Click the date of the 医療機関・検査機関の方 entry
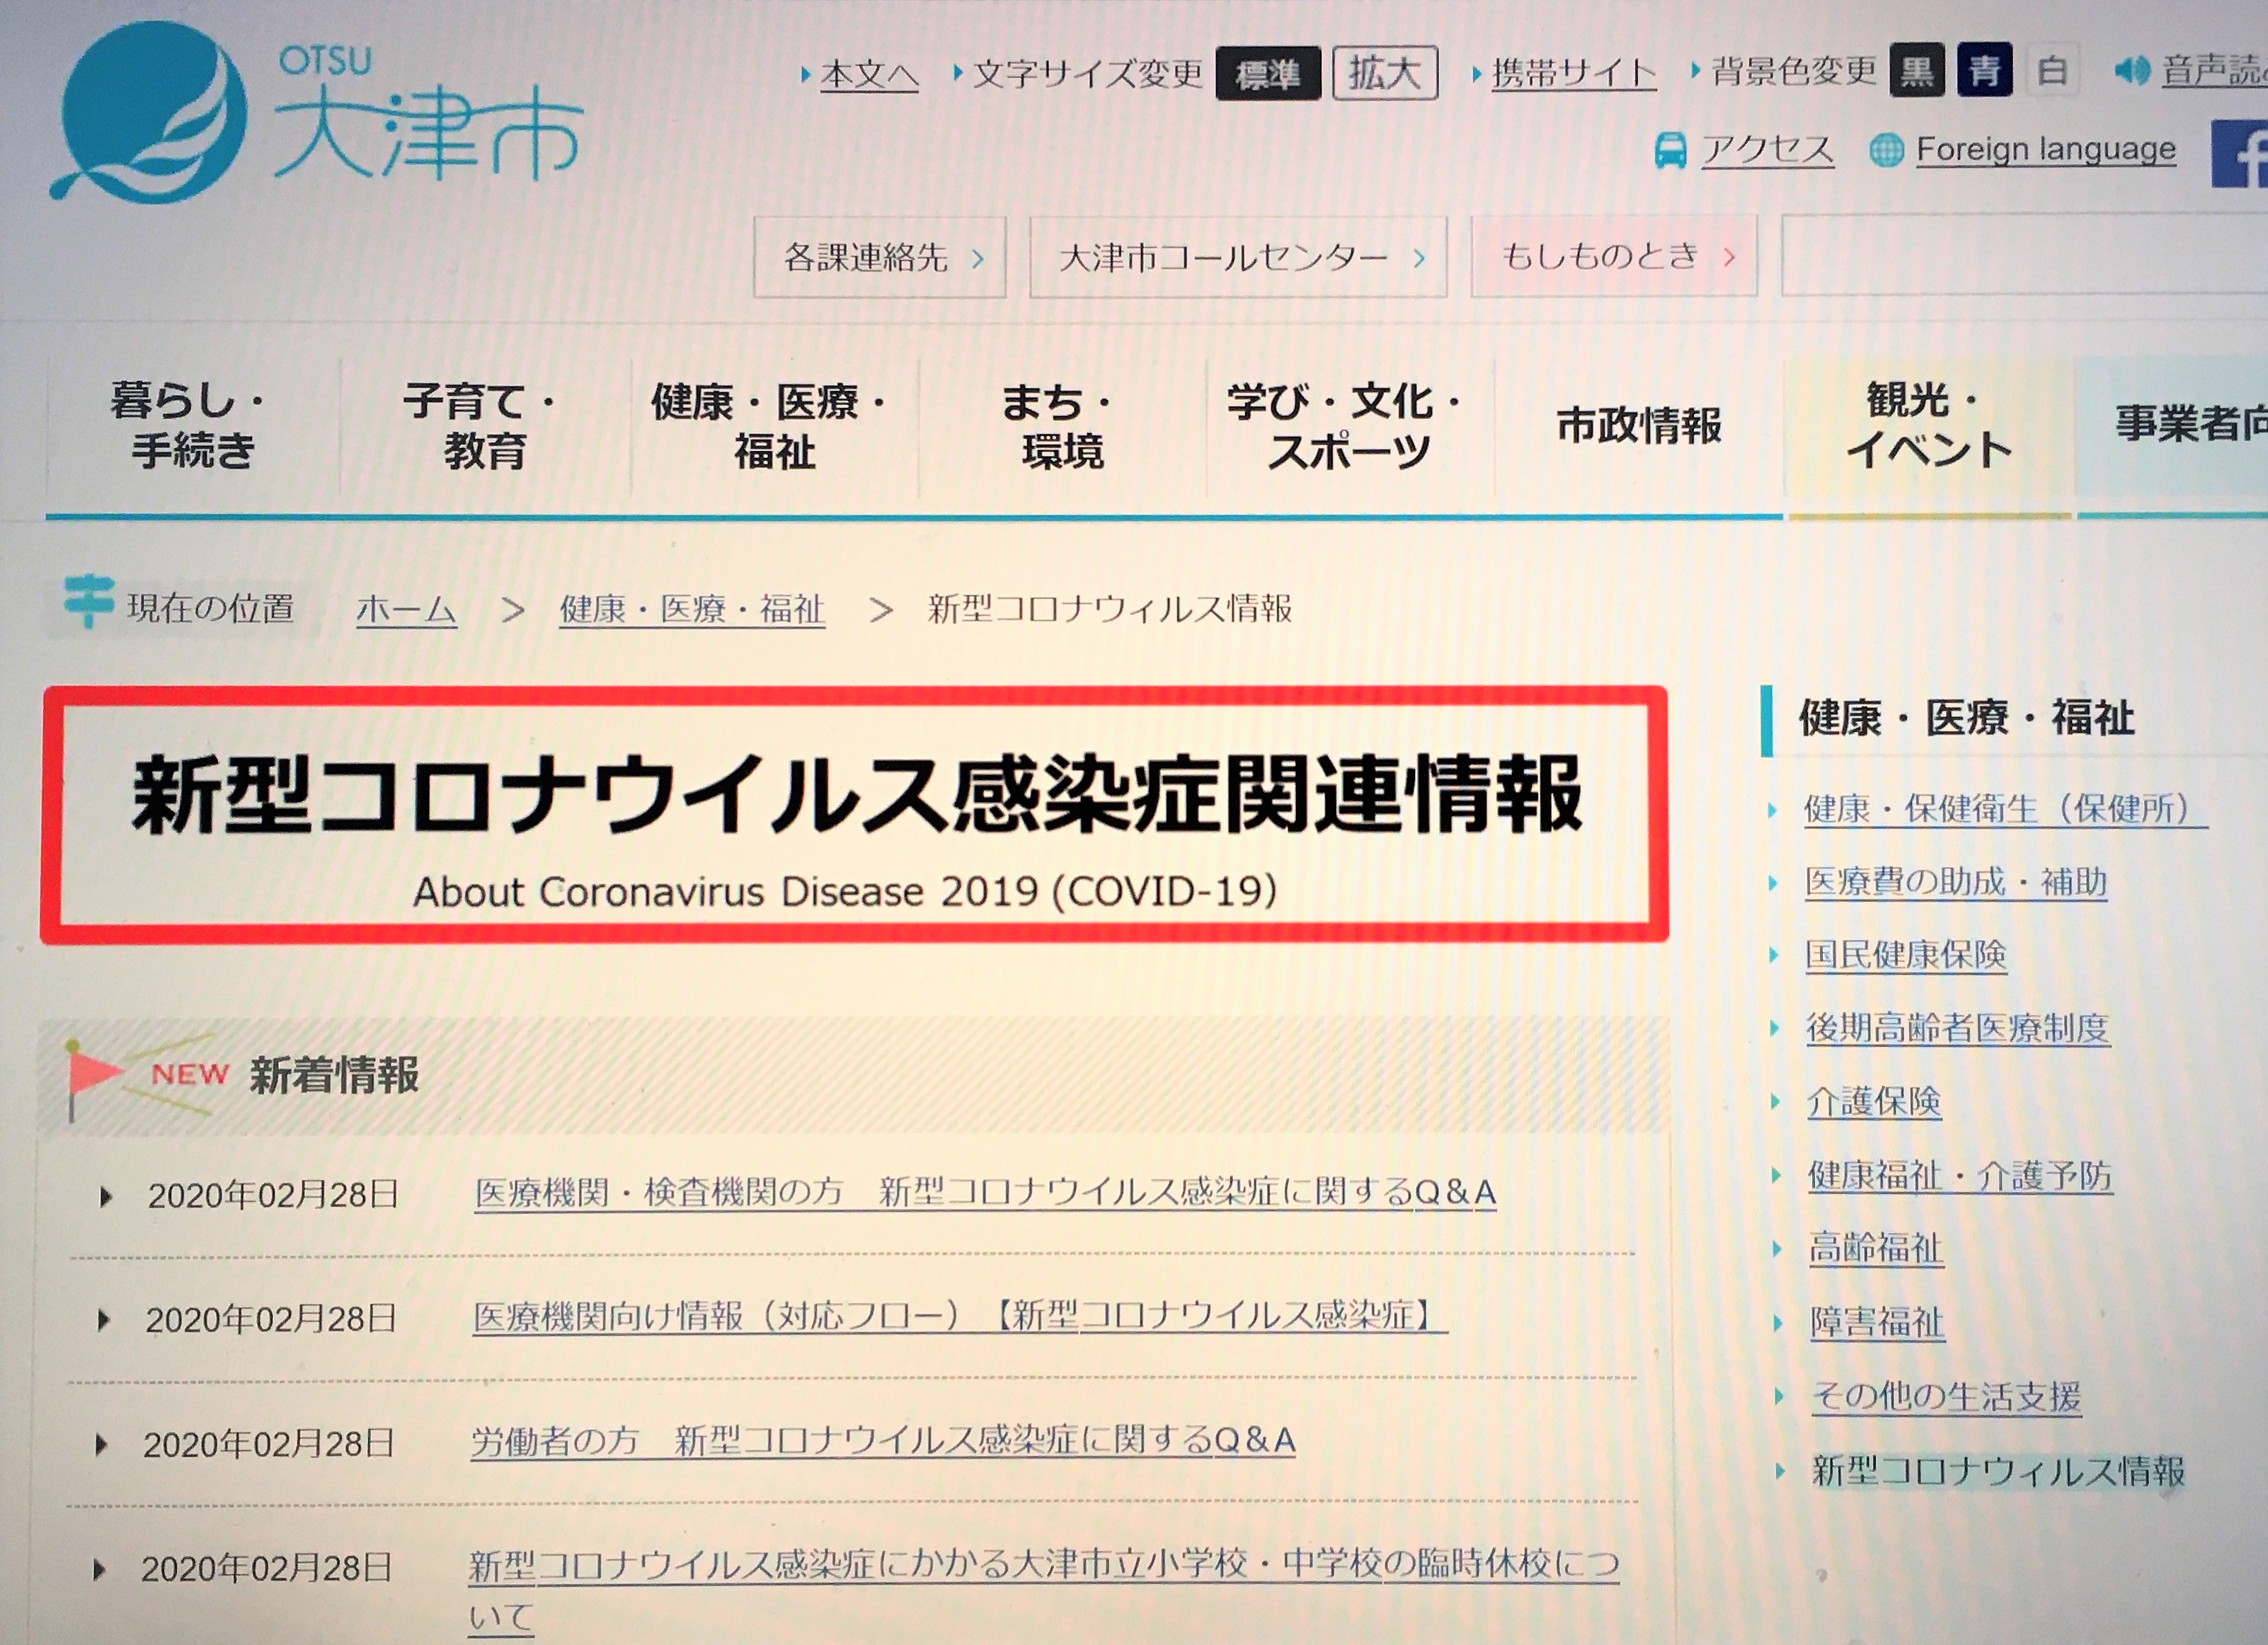This screenshot has height=1645, width=2268. tap(273, 1195)
